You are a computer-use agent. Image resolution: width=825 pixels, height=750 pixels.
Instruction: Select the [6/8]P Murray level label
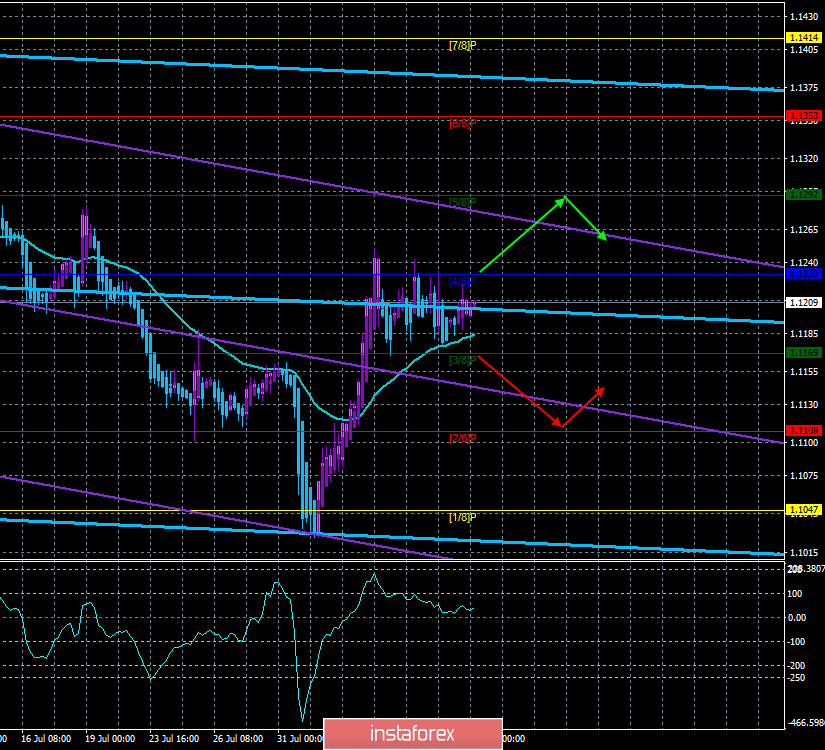(462, 124)
